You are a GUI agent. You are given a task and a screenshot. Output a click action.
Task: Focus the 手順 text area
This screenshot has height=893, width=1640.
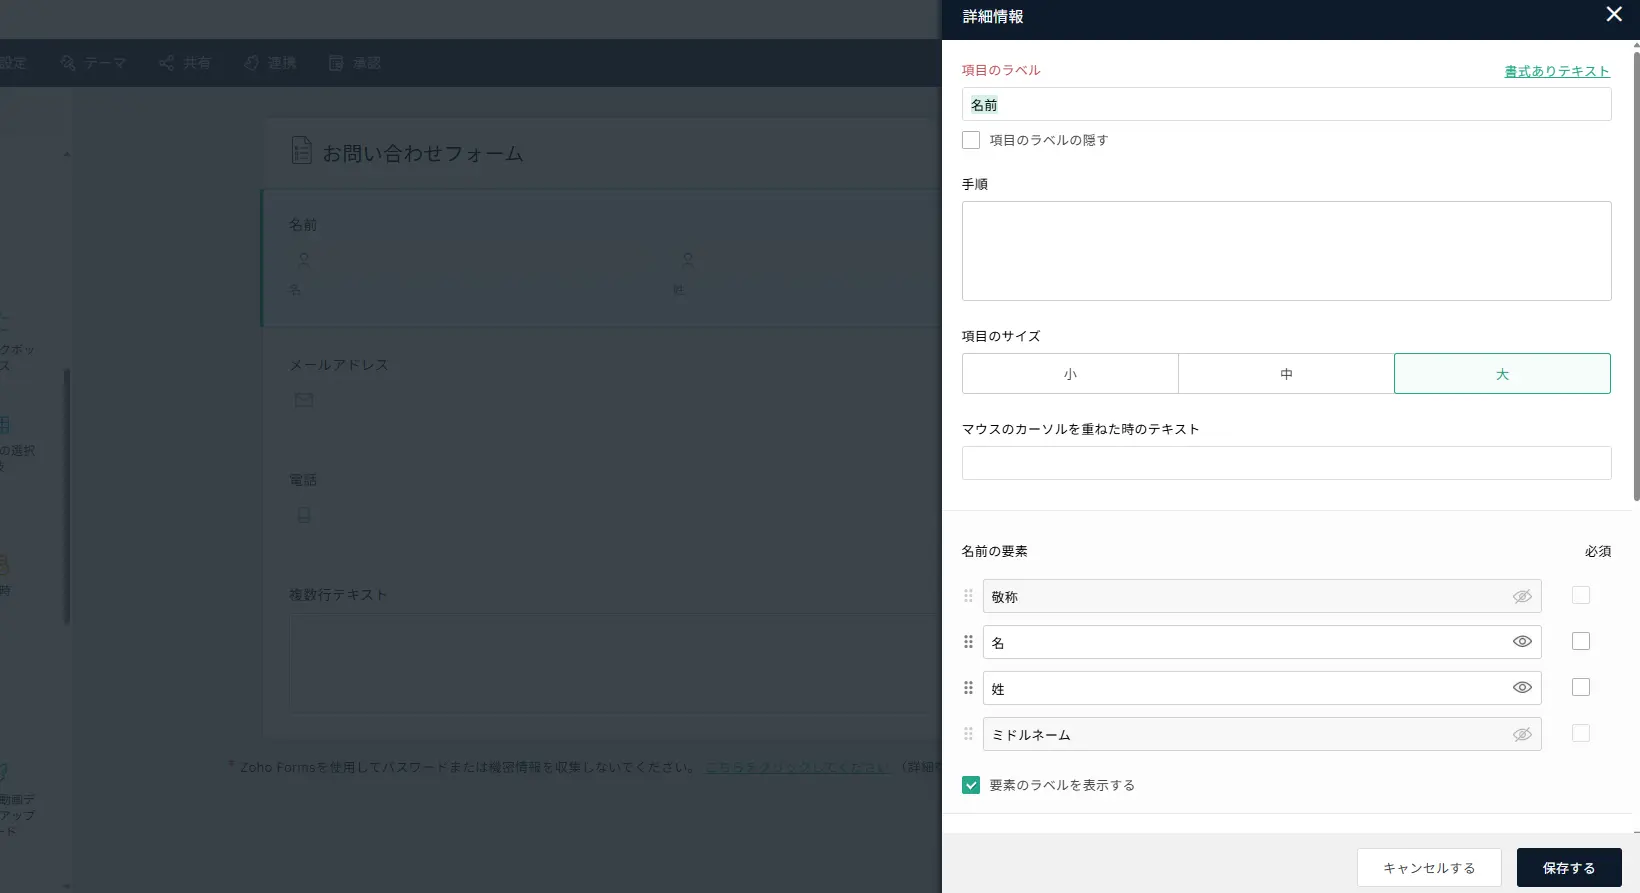[x=1286, y=251]
